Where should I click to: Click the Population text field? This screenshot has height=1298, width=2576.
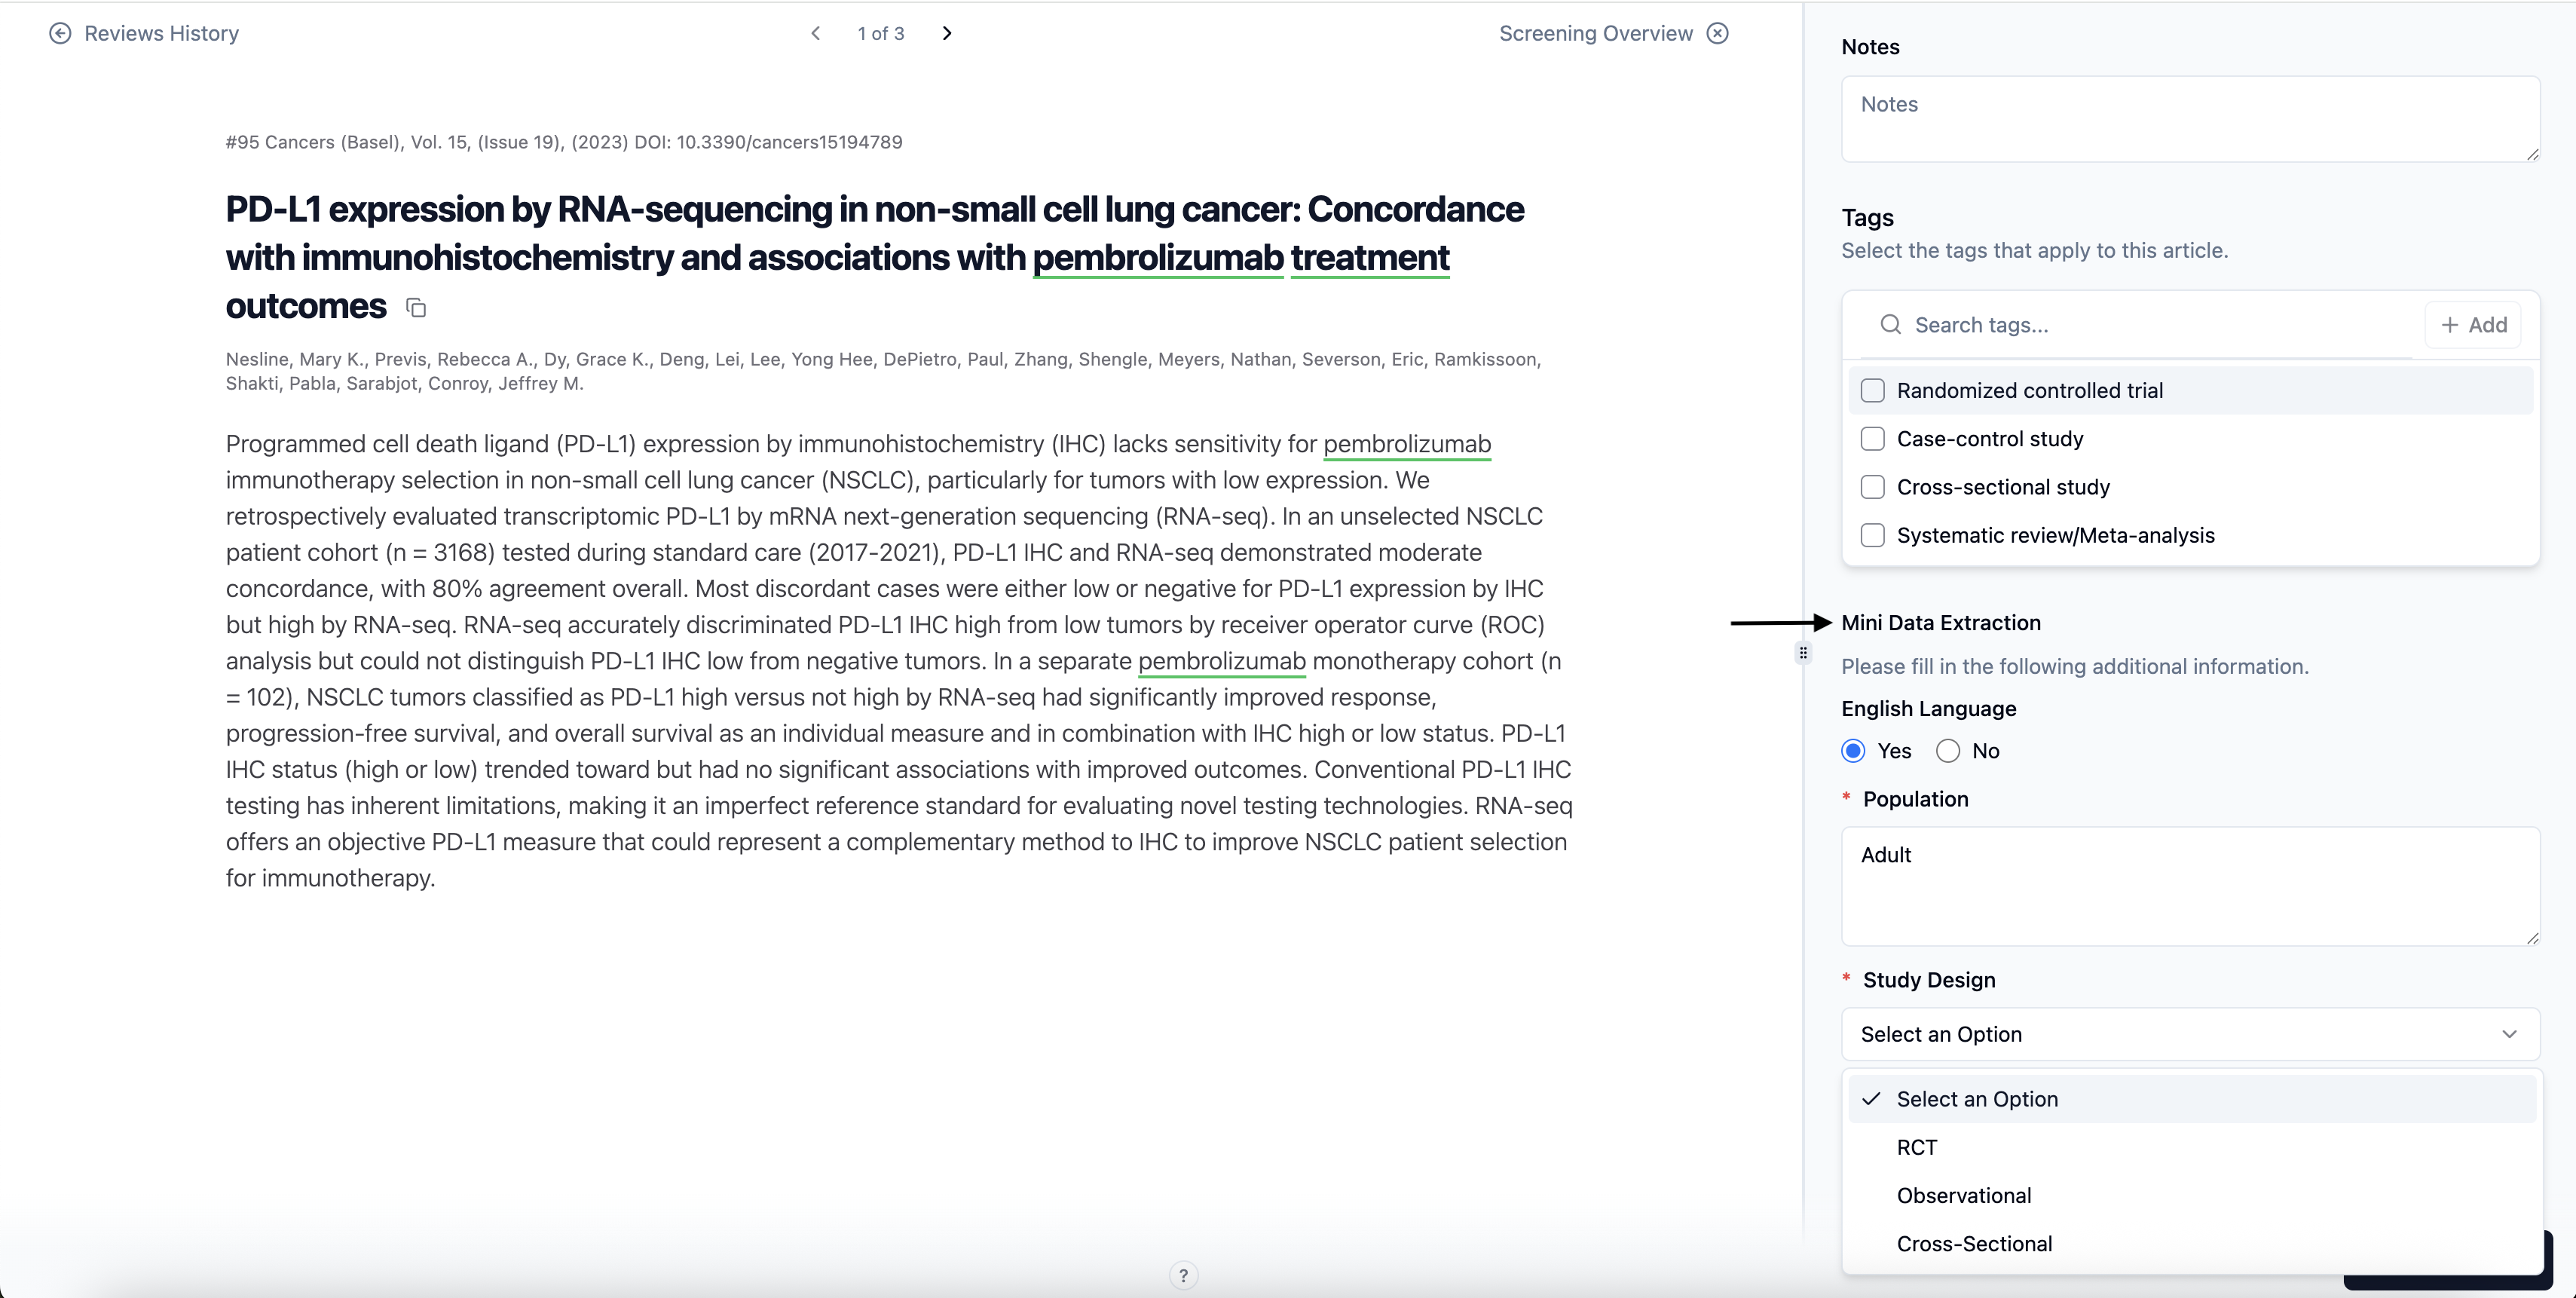click(x=2190, y=886)
